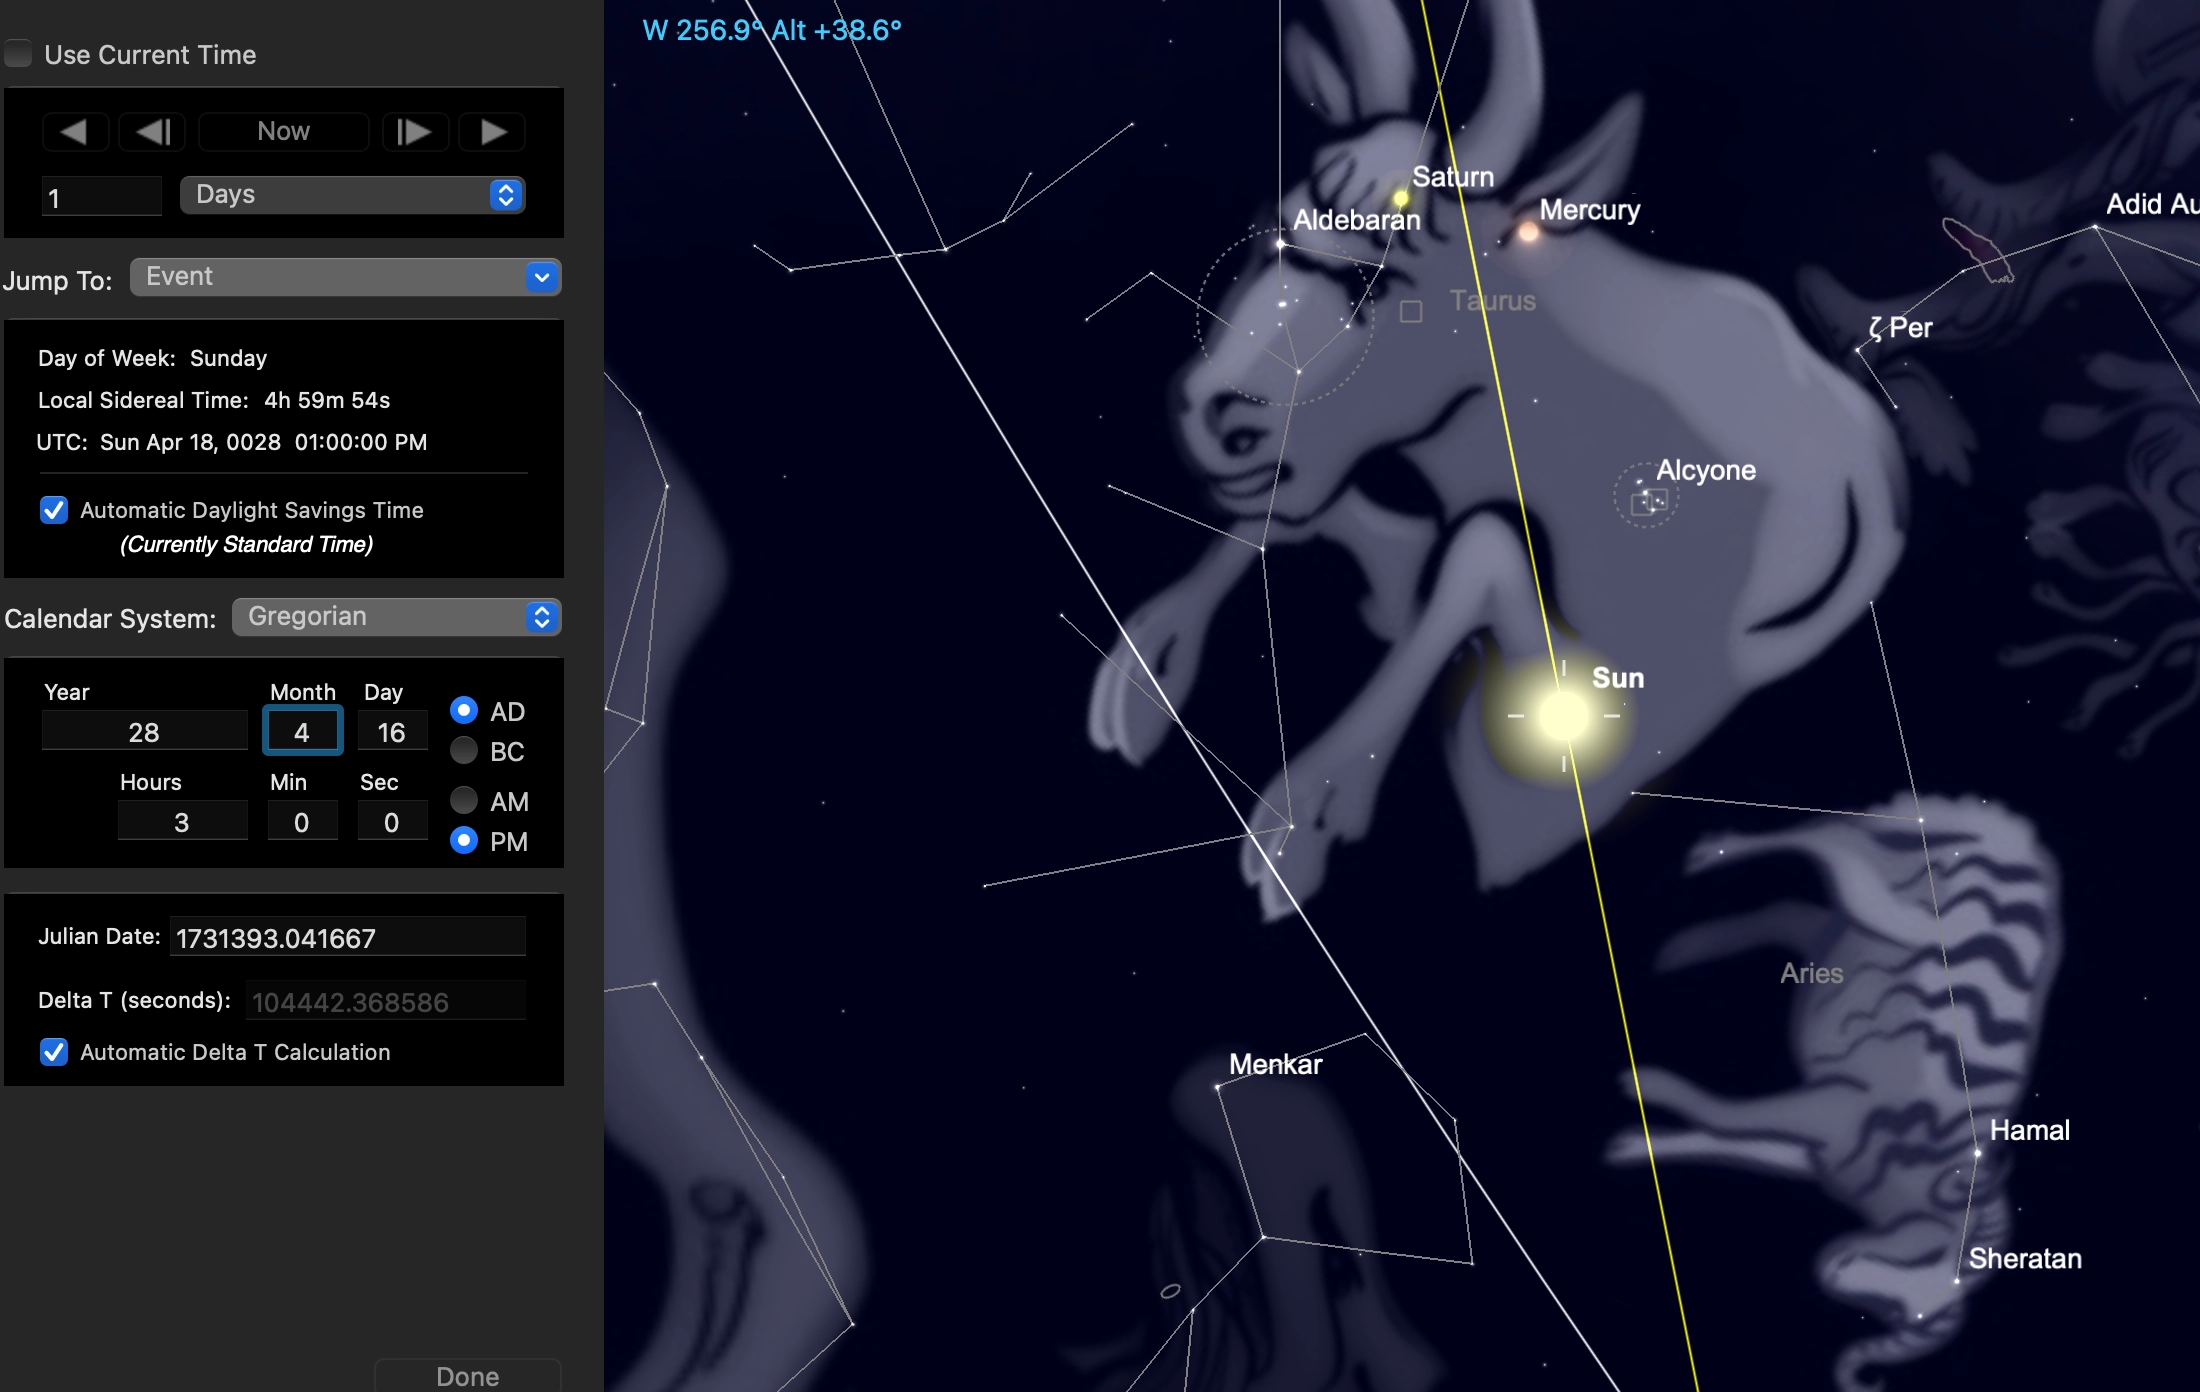Click the run time backward arrow
This screenshot has height=1392, width=2200.
[74, 132]
